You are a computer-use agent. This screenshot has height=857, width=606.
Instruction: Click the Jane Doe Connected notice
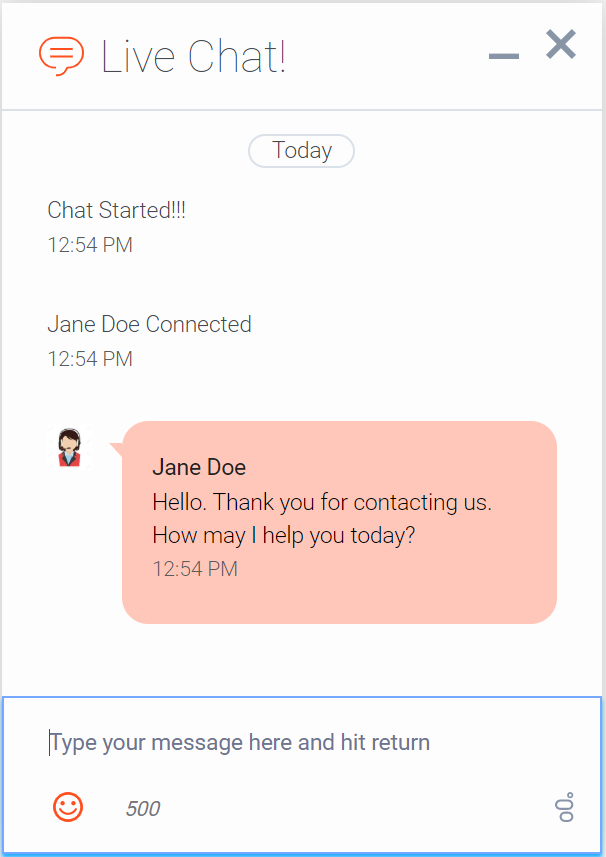tap(149, 324)
